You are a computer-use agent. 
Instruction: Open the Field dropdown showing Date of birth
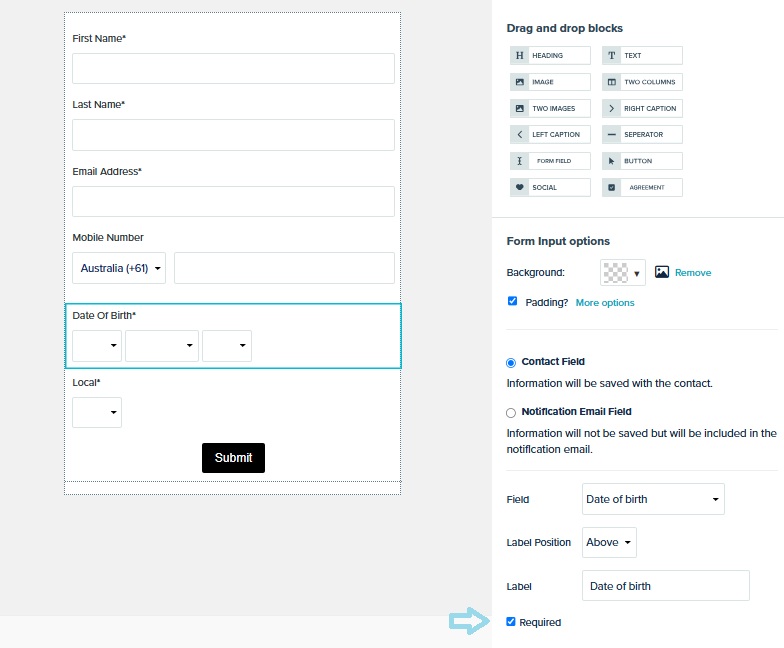[653, 499]
